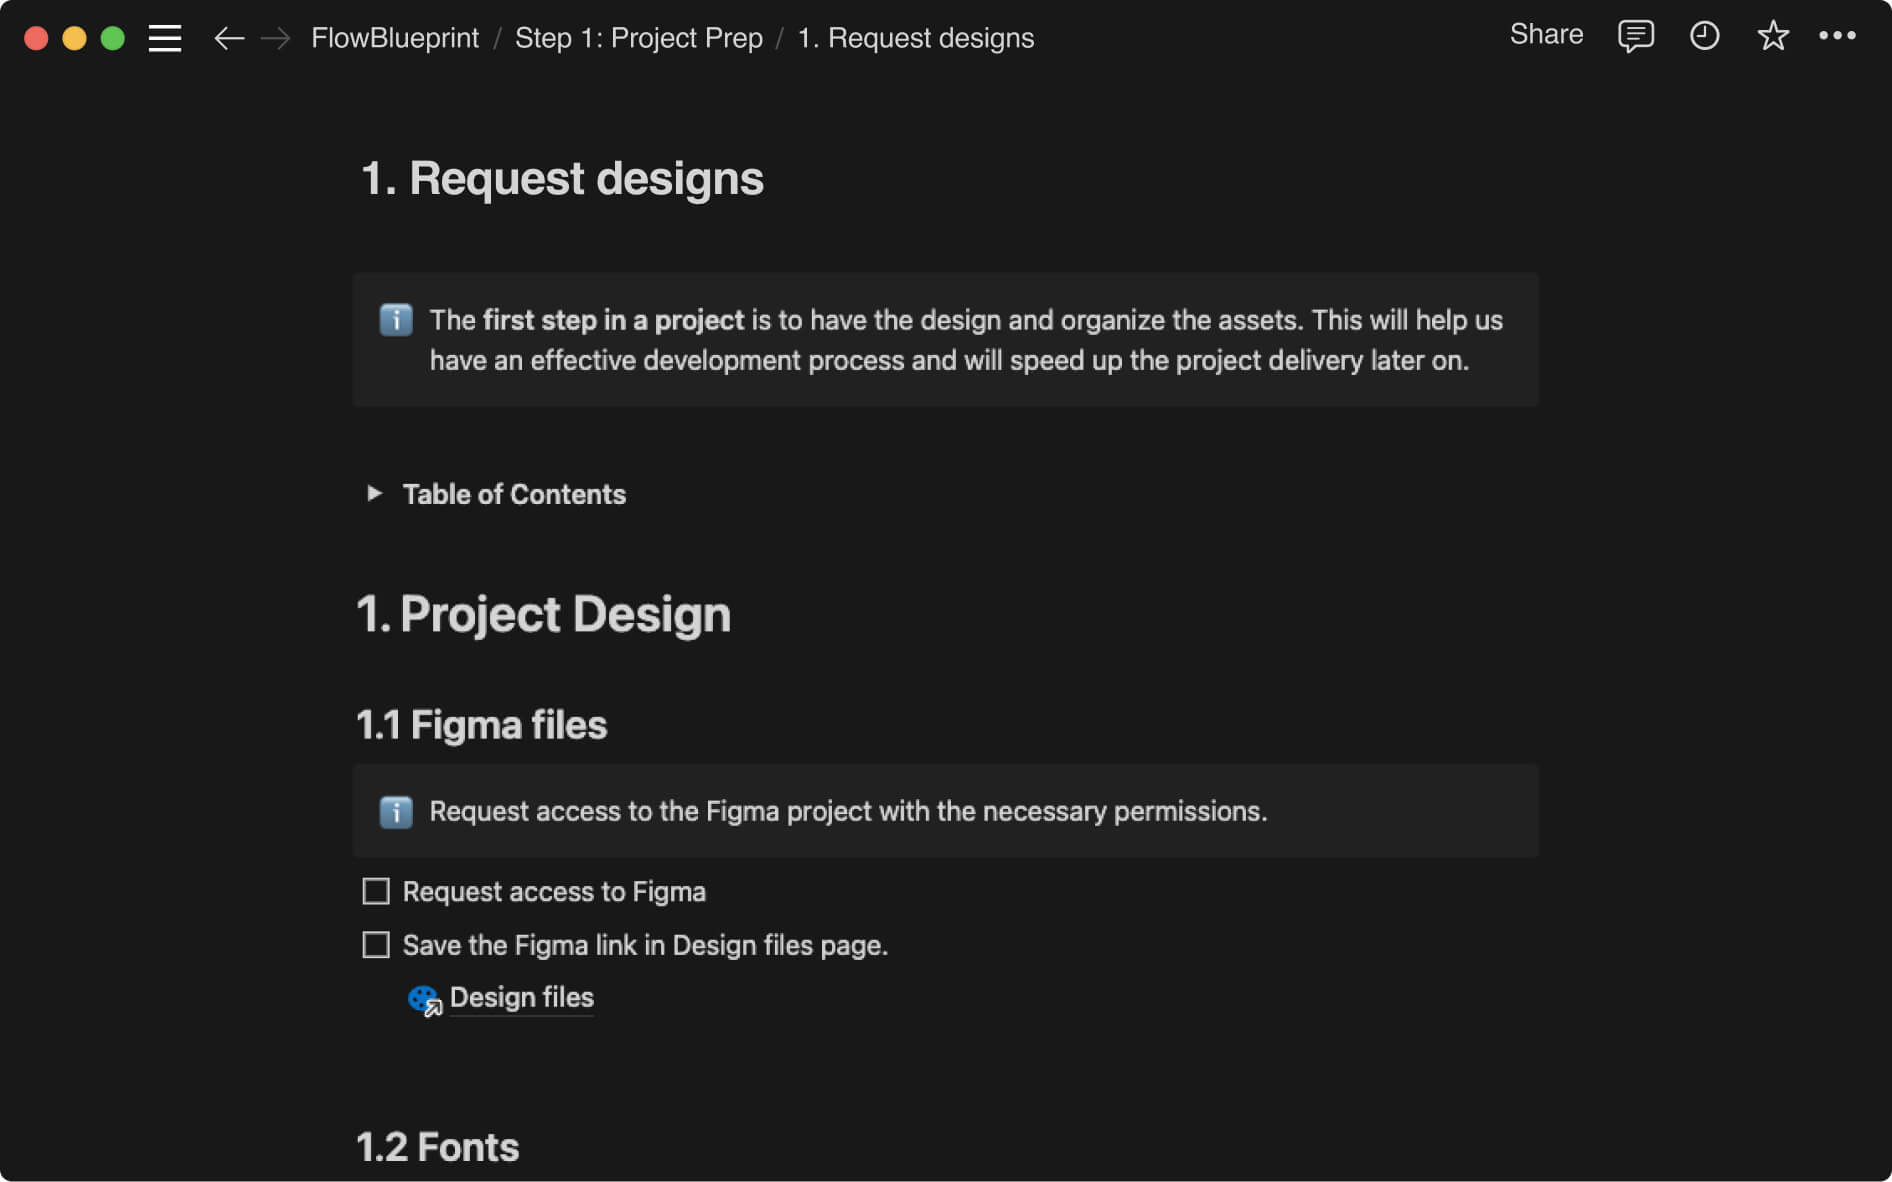The height and width of the screenshot is (1182, 1892).
Task: Click the 1. Project Design heading
Action: point(544,614)
